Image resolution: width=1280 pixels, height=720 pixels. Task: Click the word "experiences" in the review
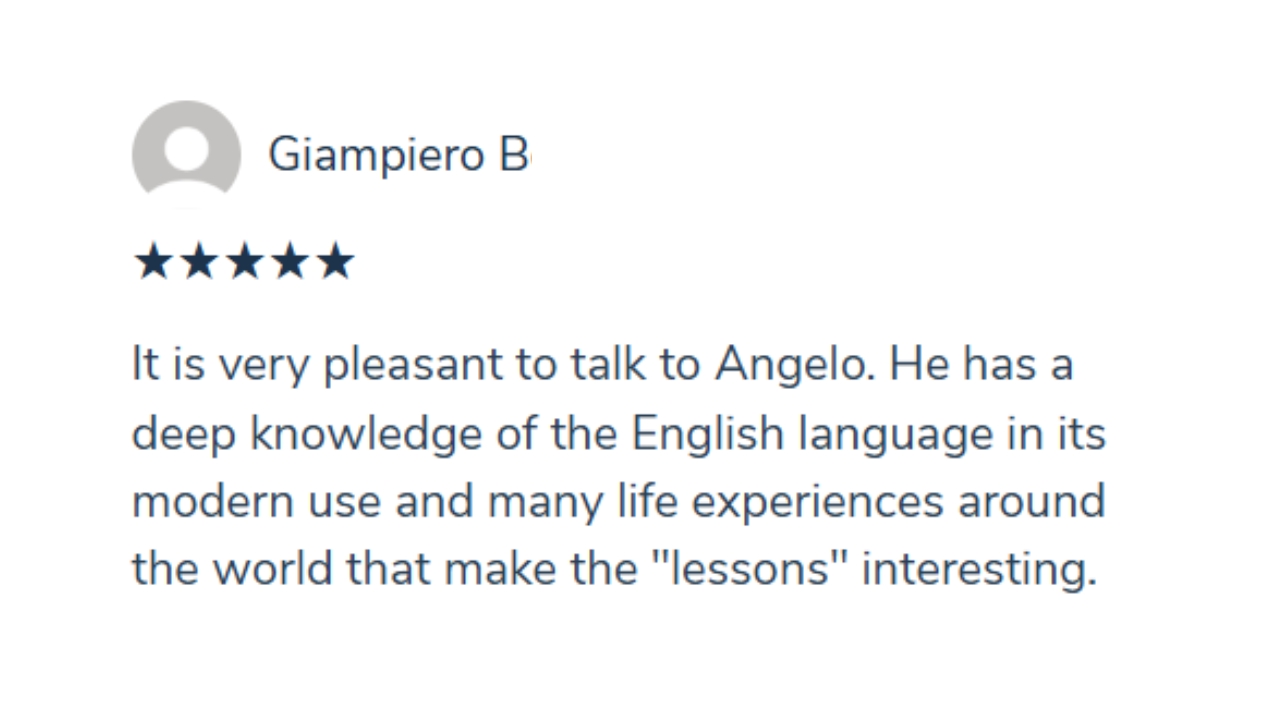tap(817, 502)
